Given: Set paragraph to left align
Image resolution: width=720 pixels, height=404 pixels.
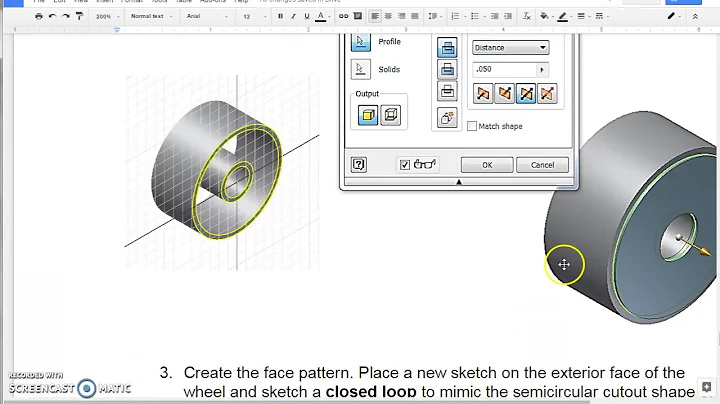Looking at the screenshot, I should coord(375,16).
